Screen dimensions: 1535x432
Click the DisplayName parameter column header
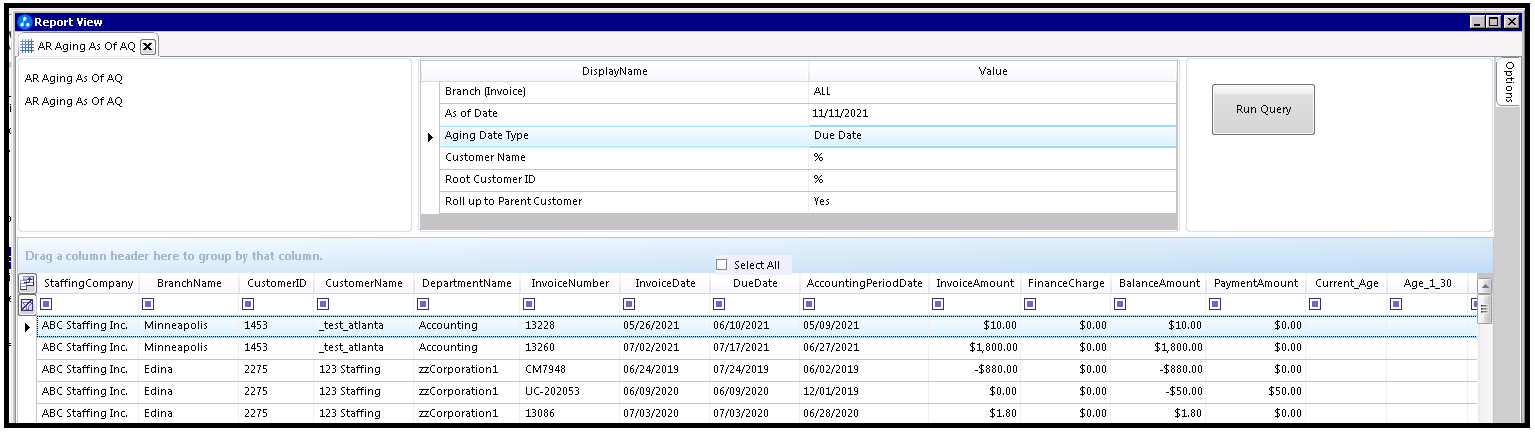614,71
